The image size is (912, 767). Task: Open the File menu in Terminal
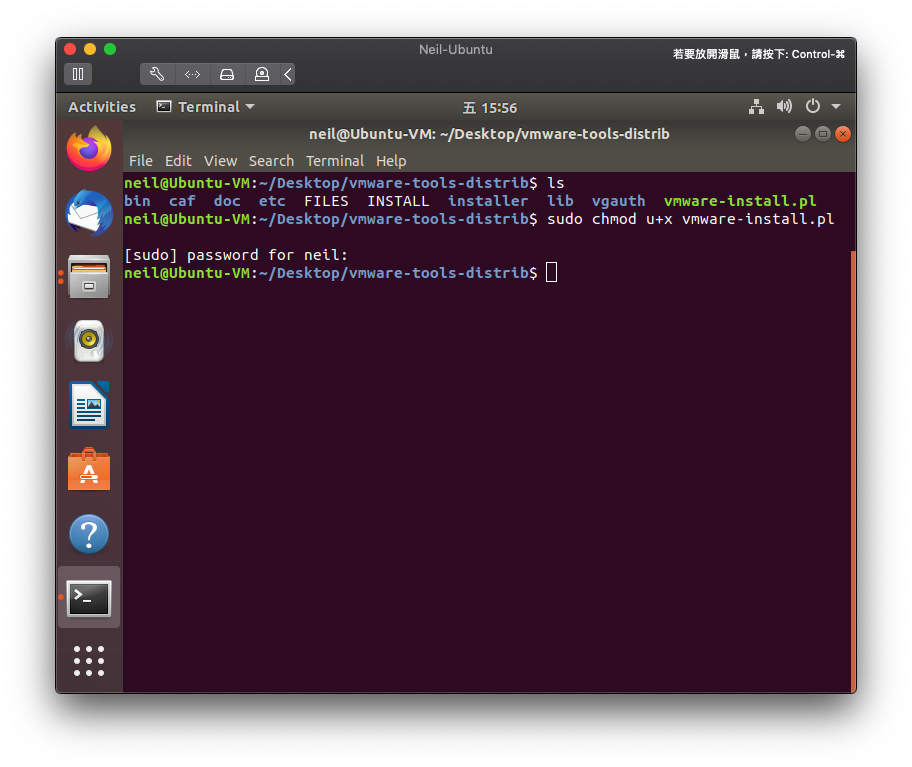140,160
